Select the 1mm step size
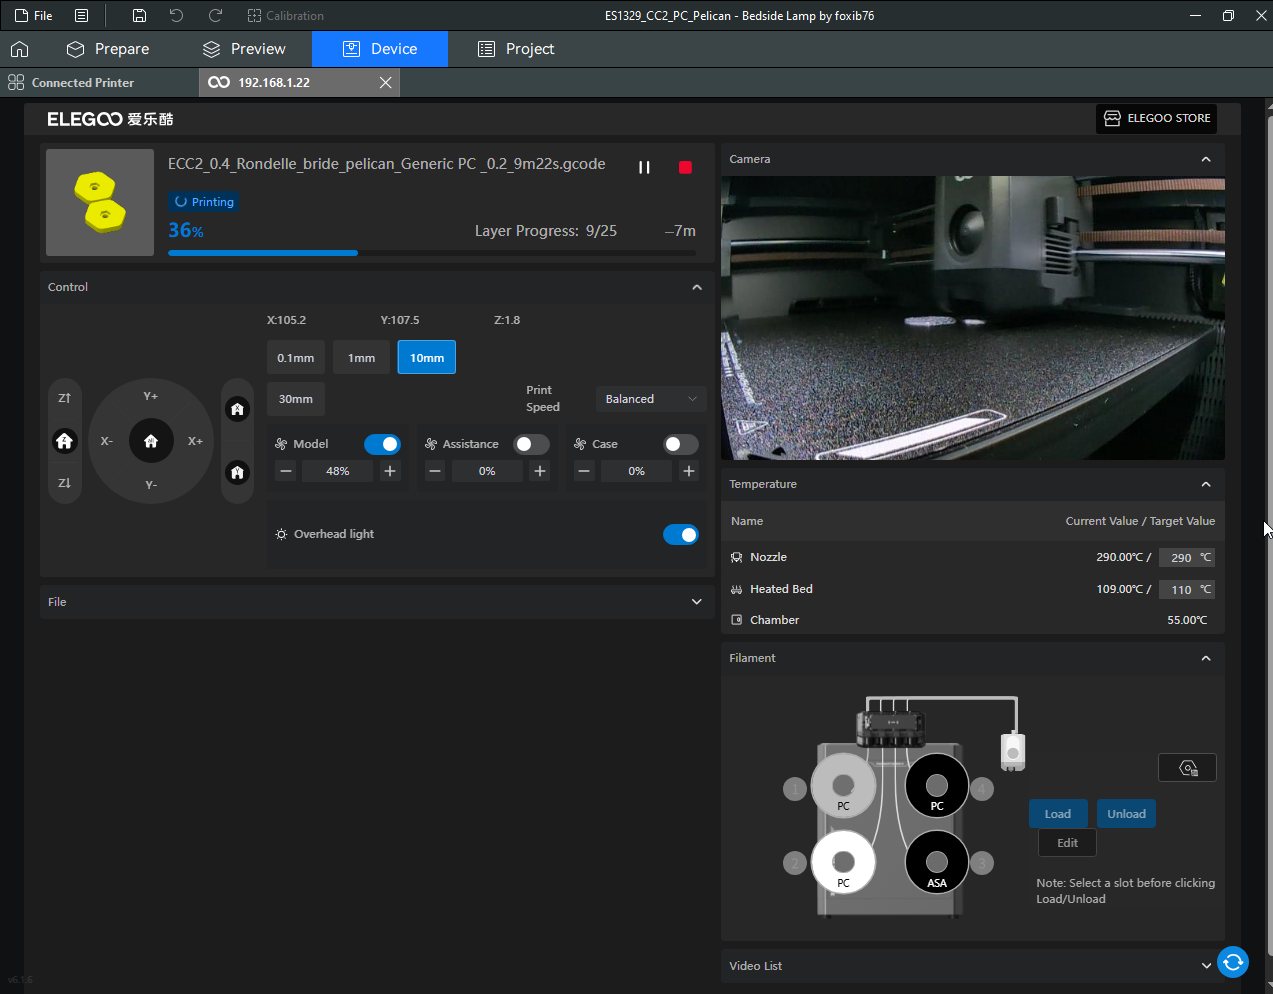Image resolution: width=1273 pixels, height=994 pixels. 361,358
